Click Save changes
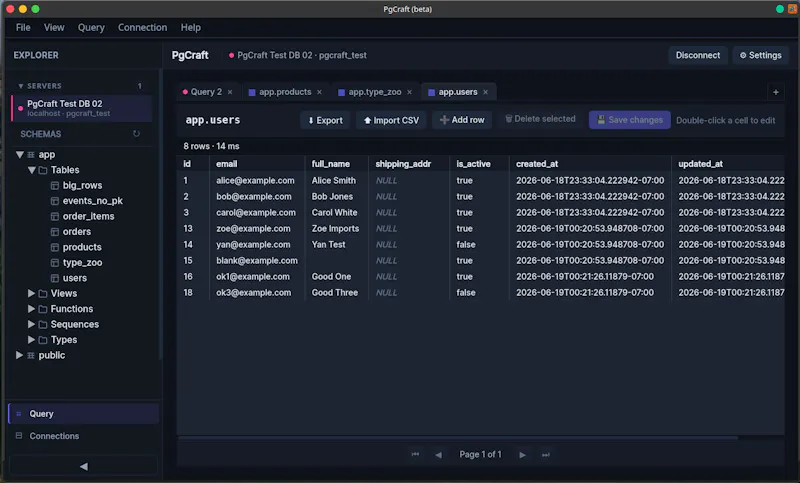Screen dimensions: 800x483 [x=630, y=120]
